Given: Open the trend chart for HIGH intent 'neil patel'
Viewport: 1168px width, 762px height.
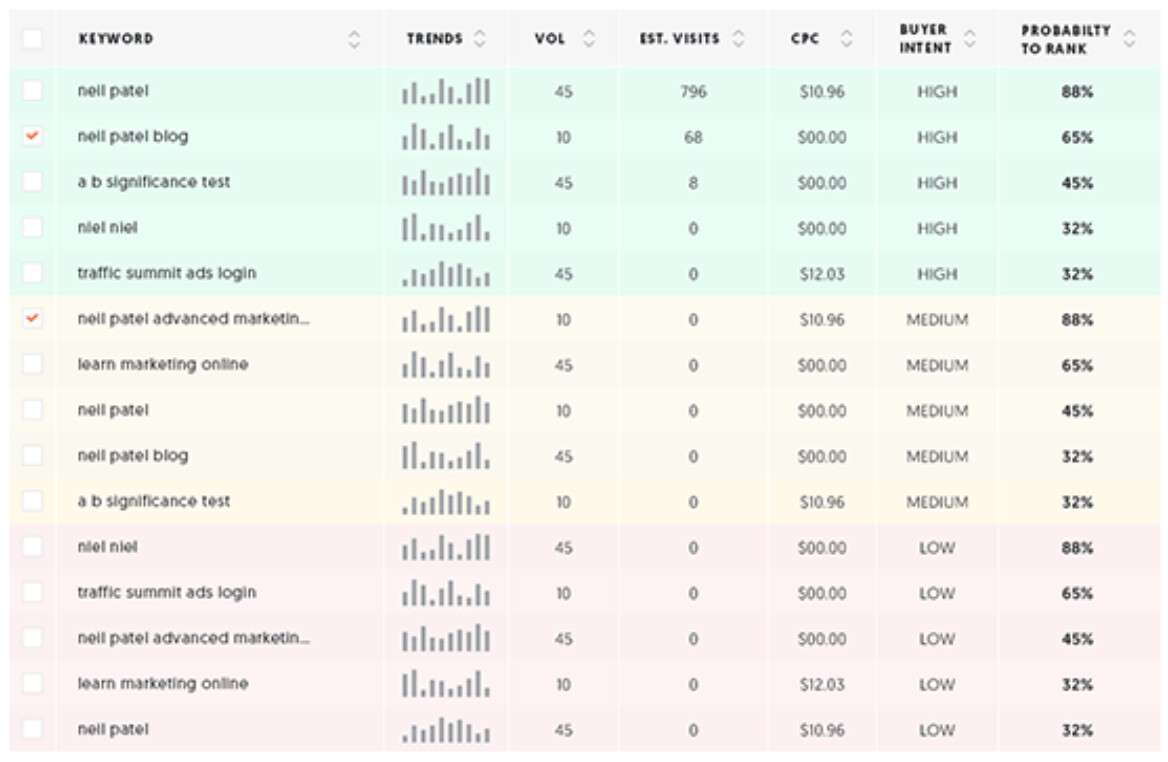Looking at the screenshot, I should coord(446,91).
